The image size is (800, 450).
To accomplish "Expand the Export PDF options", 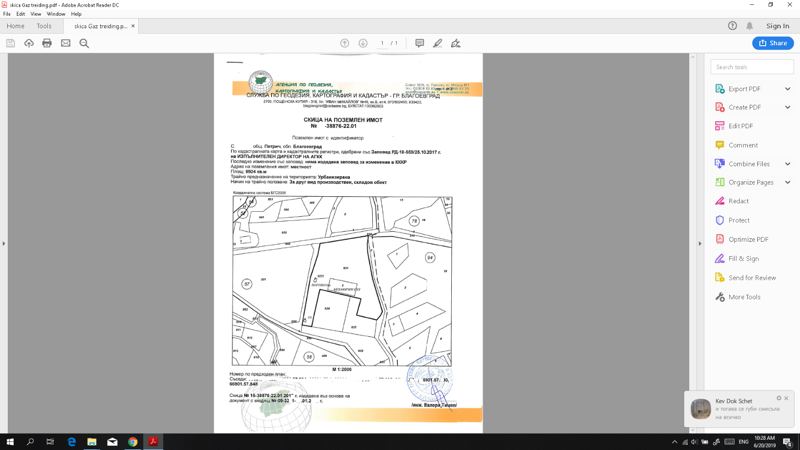I will [788, 89].
